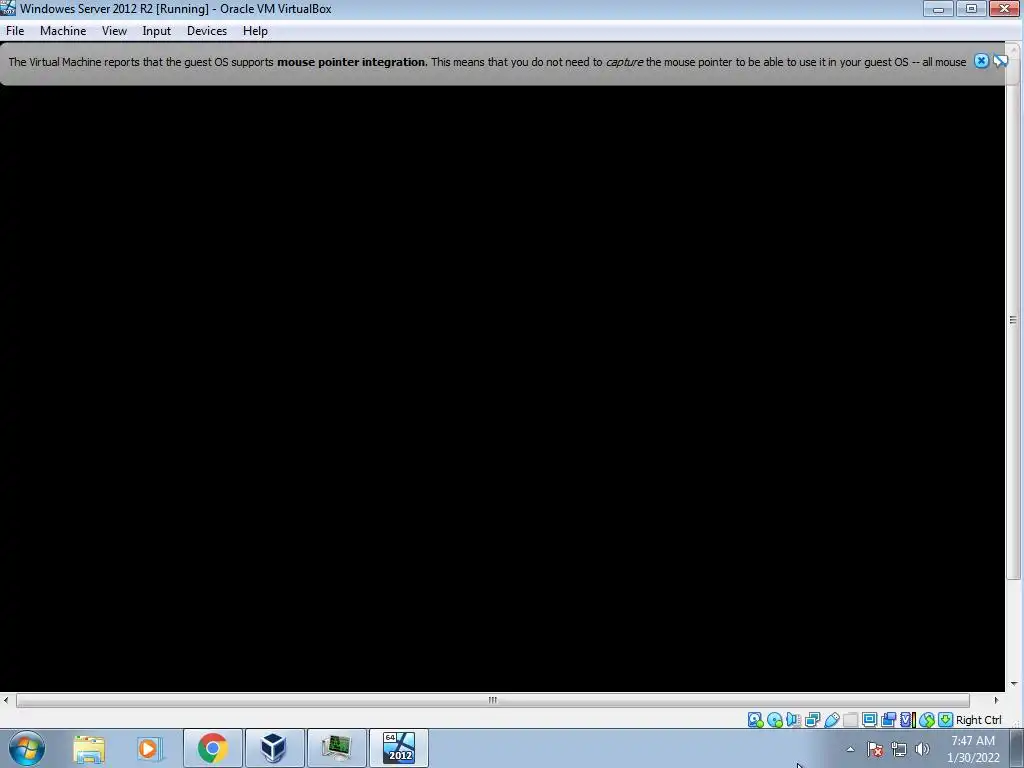
Task: Click the video capture indicator icon
Action: 888,720
